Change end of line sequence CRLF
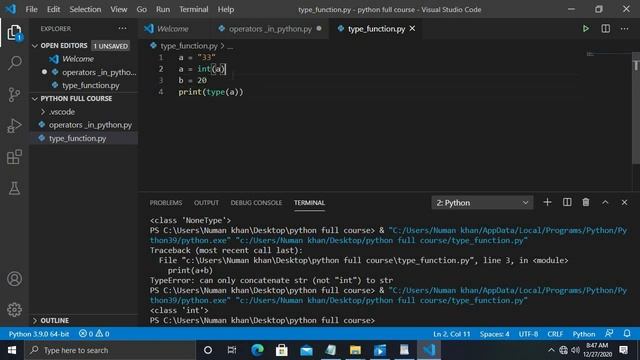Screen dimensions: 640x360 tap(555, 334)
